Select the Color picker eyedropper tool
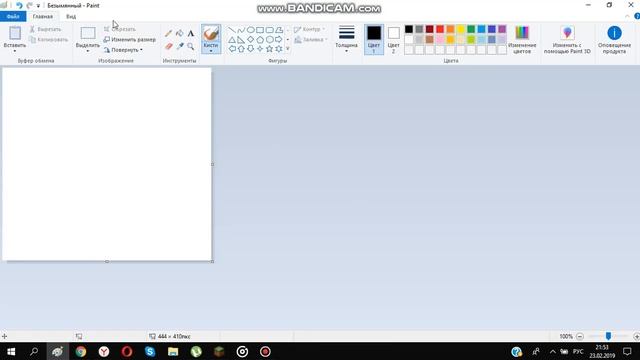Image resolution: width=640 pixels, height=360 pixels. [x=180, y=46]
